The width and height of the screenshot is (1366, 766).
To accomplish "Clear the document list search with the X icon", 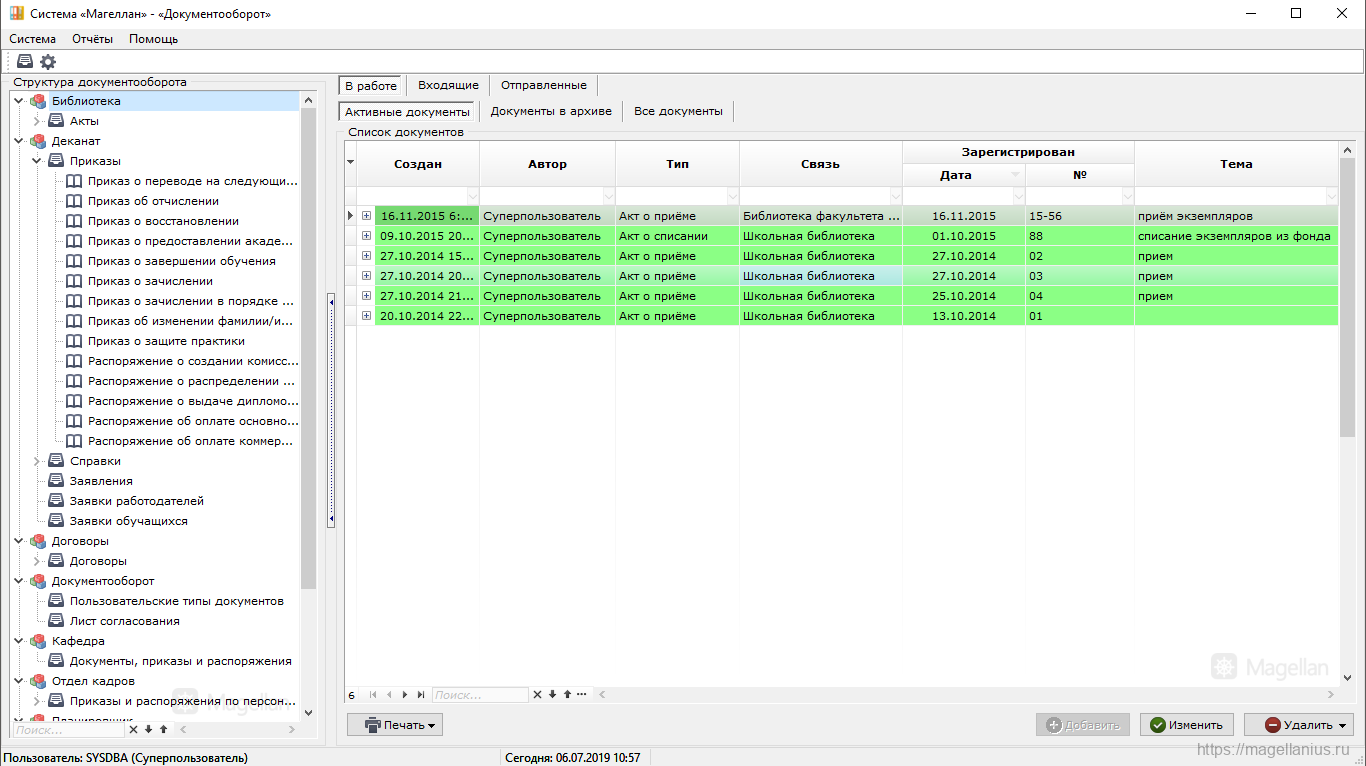I will click(537, 694).
